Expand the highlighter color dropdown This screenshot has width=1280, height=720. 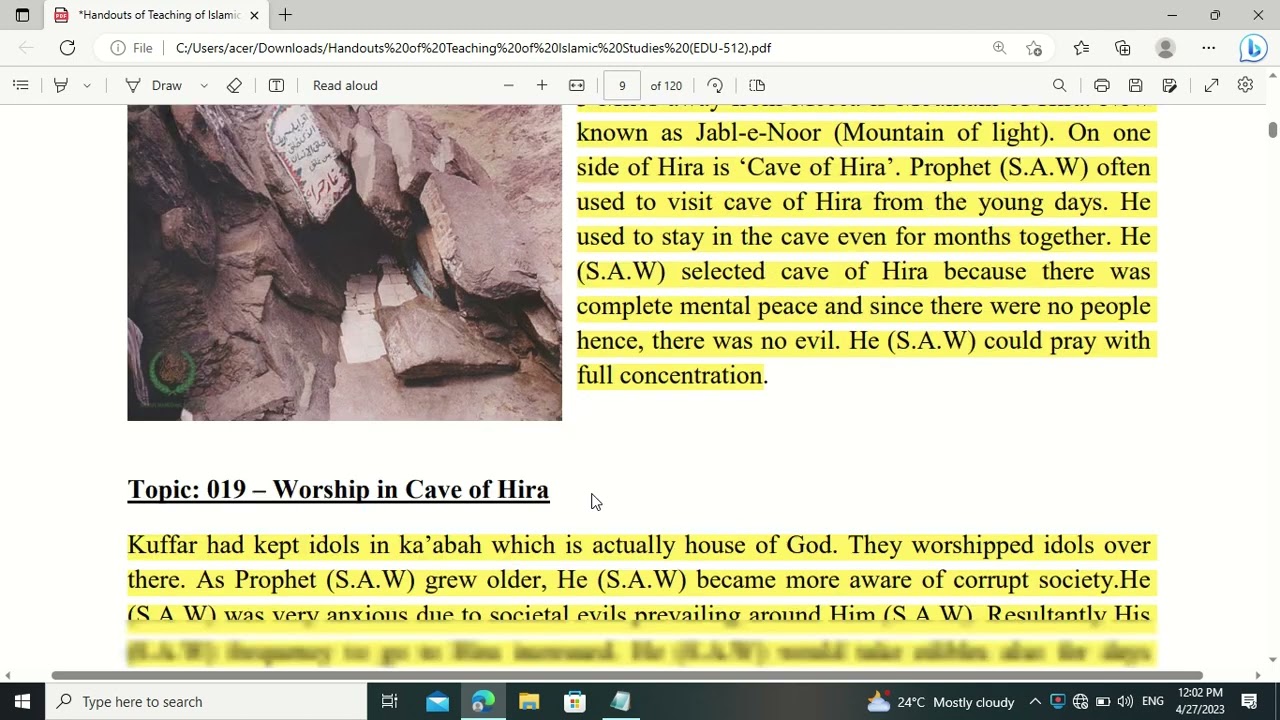[87, 85]
